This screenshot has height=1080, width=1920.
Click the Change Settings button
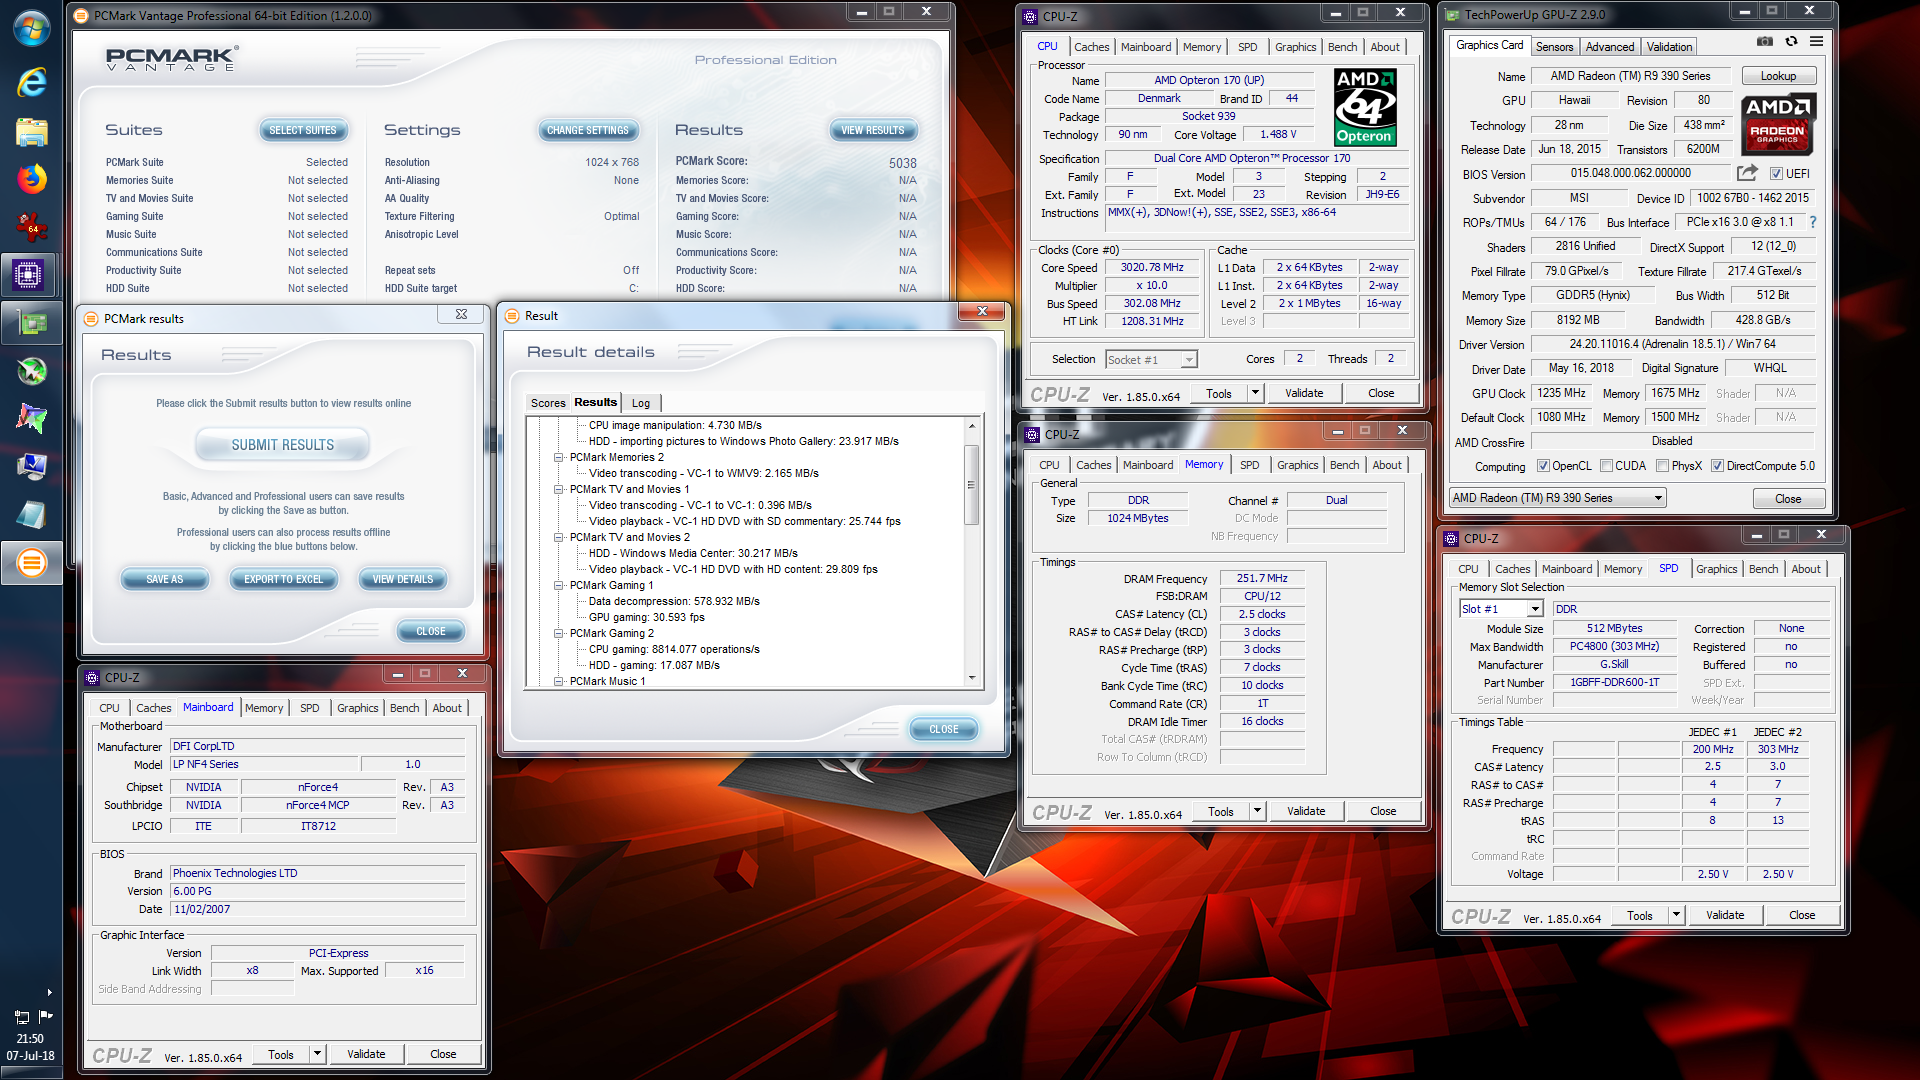[588, 130]
